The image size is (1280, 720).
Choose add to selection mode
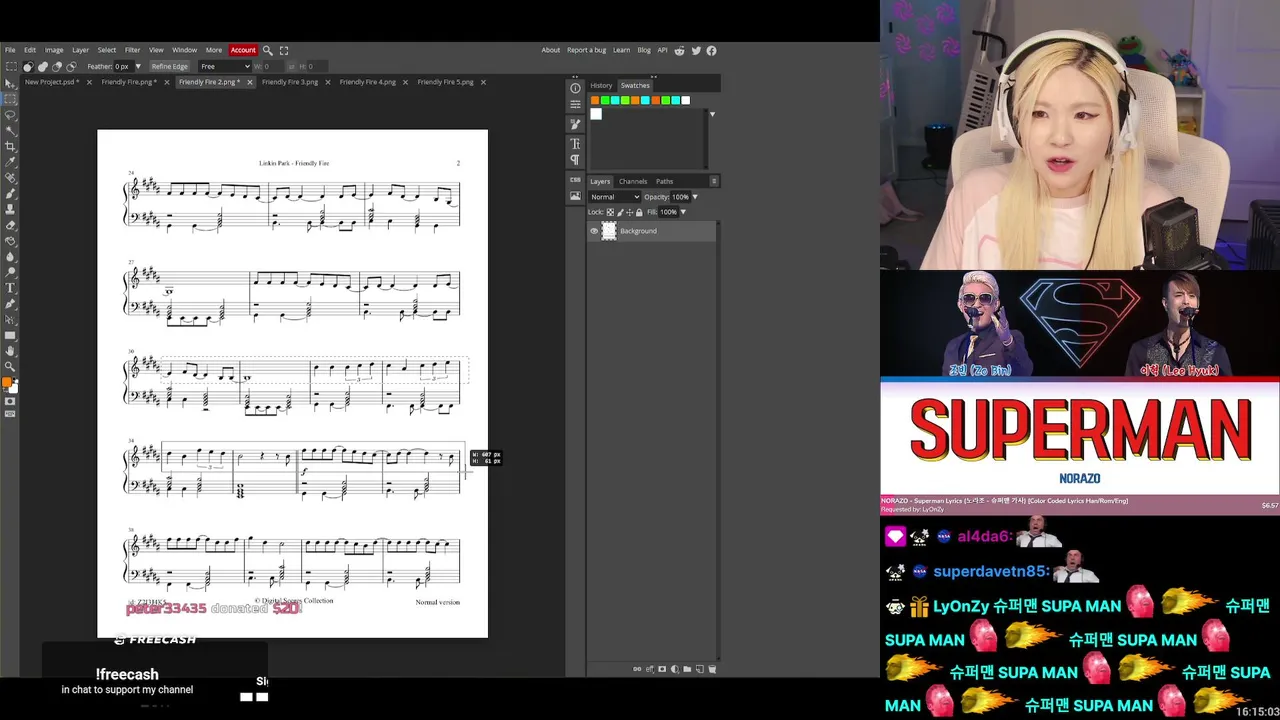coord(42,66)
